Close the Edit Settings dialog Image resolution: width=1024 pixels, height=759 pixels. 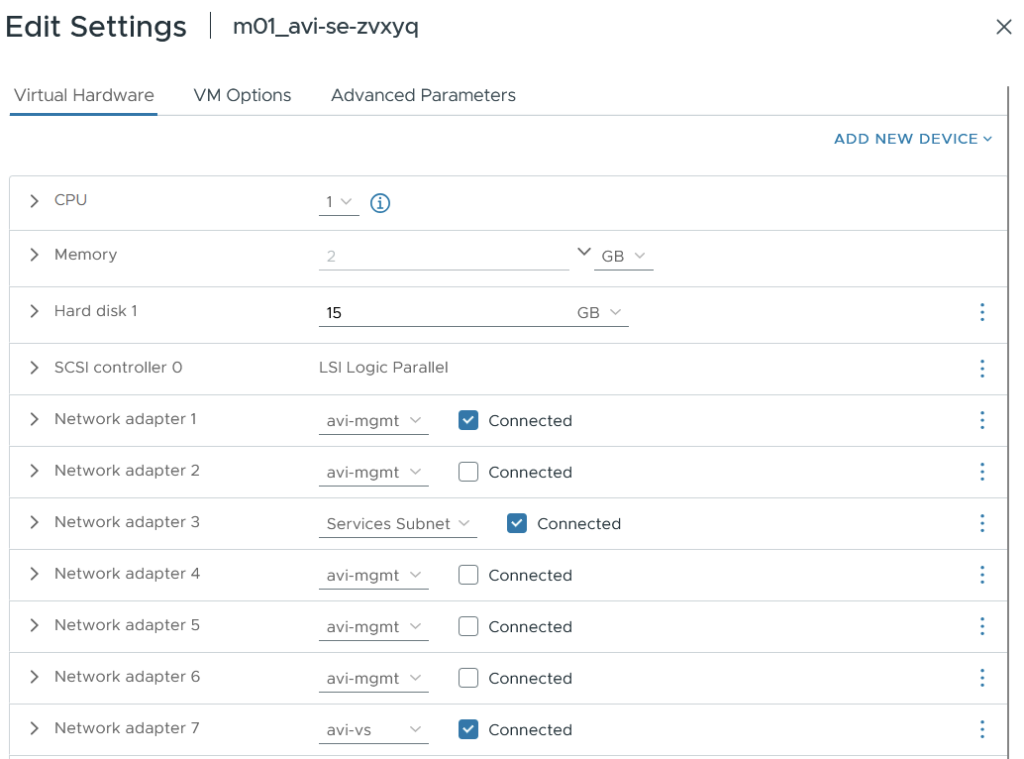pyautogui.click(x=1004, y=27)
